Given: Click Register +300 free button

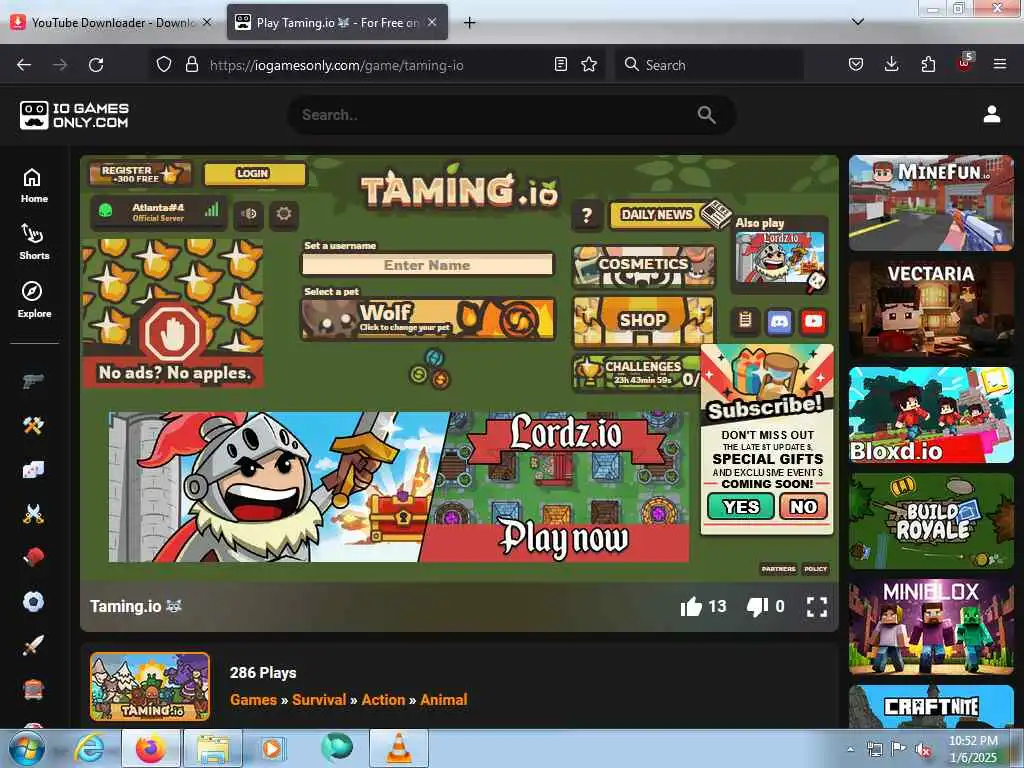Looking at the screenshot, I should pyautogui.click(x=140, y=174).
